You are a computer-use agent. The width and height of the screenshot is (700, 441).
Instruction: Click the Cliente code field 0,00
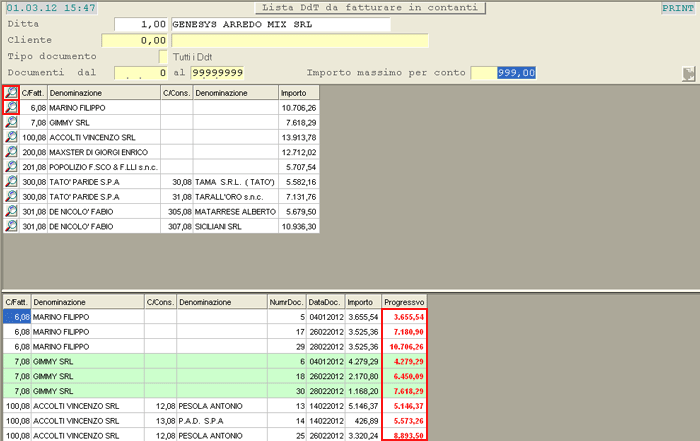134,41
